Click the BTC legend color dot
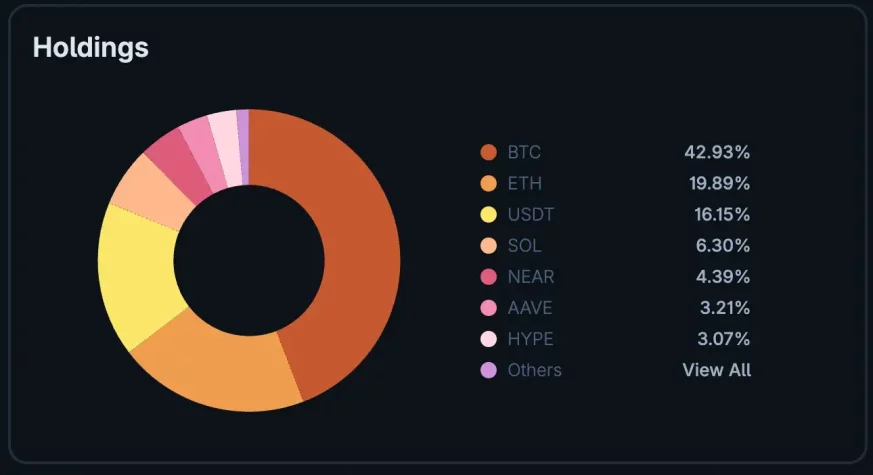 489,153
